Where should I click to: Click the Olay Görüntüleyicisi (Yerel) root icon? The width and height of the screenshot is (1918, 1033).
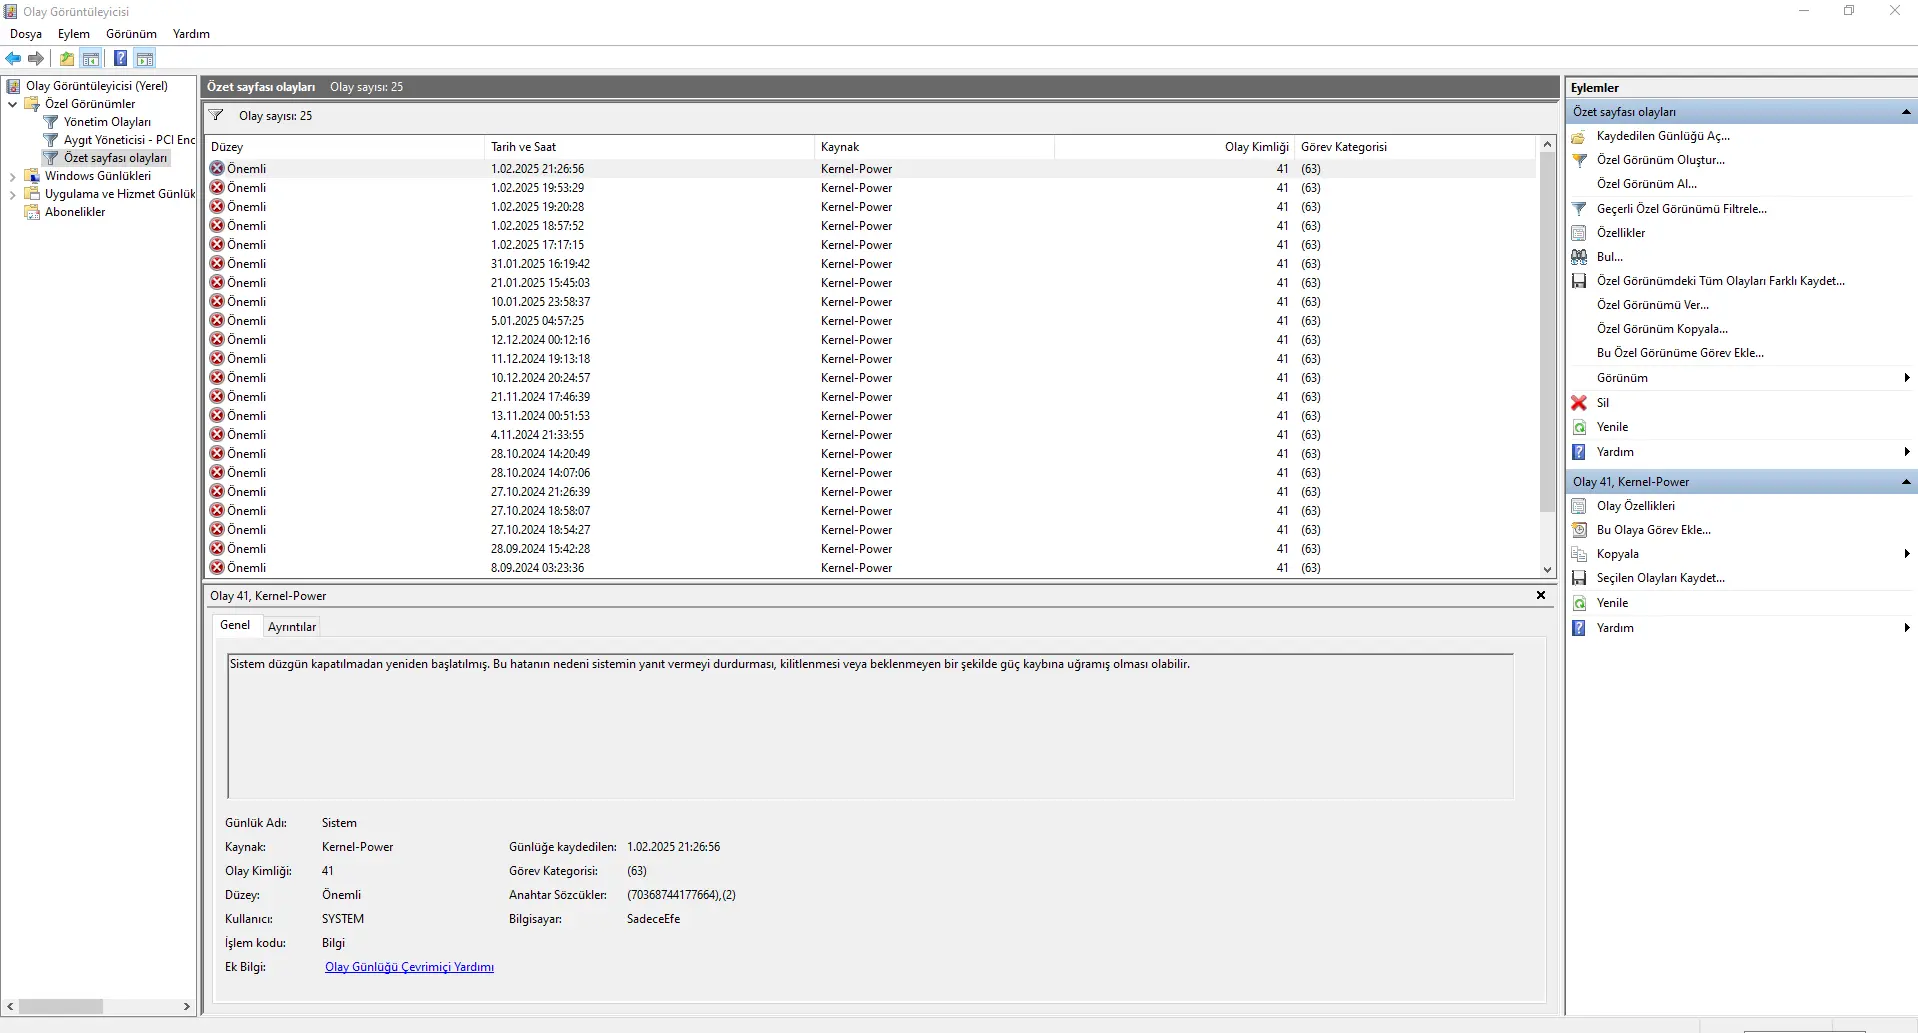tap(13, 86)
